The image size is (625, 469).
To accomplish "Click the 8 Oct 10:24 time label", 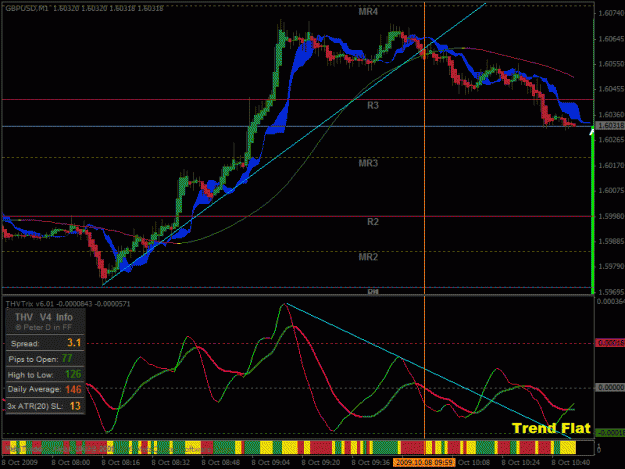I will pos(521,463).
